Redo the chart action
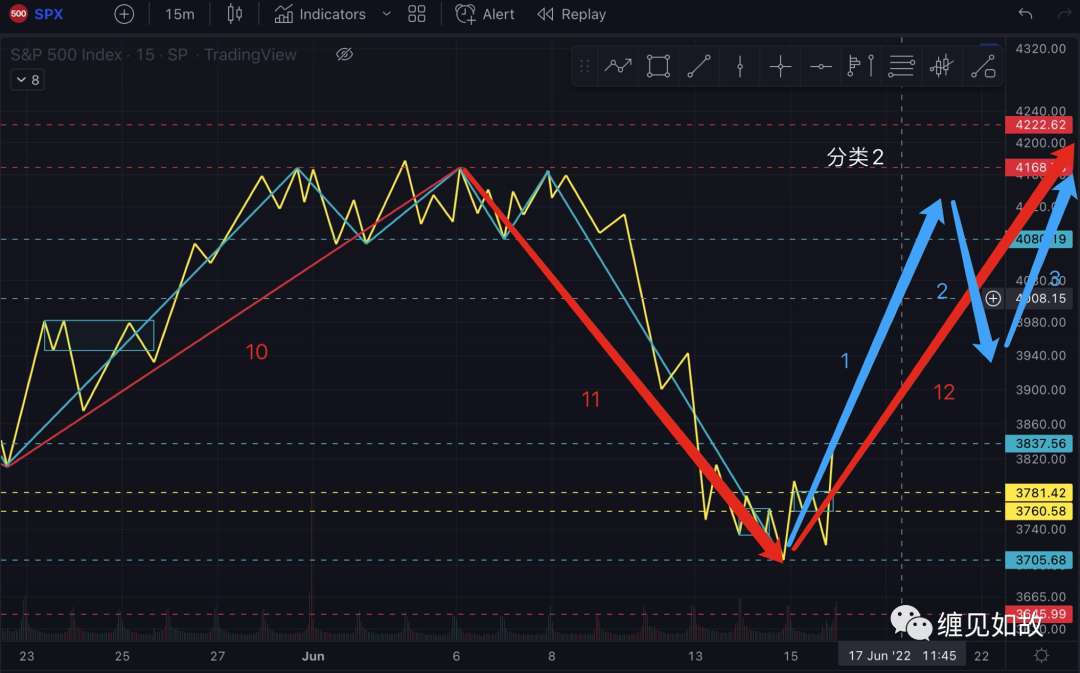Image resolution: width=1080 pixels, height=673 pixels. pyautogui.click(x=1065, y=14)
